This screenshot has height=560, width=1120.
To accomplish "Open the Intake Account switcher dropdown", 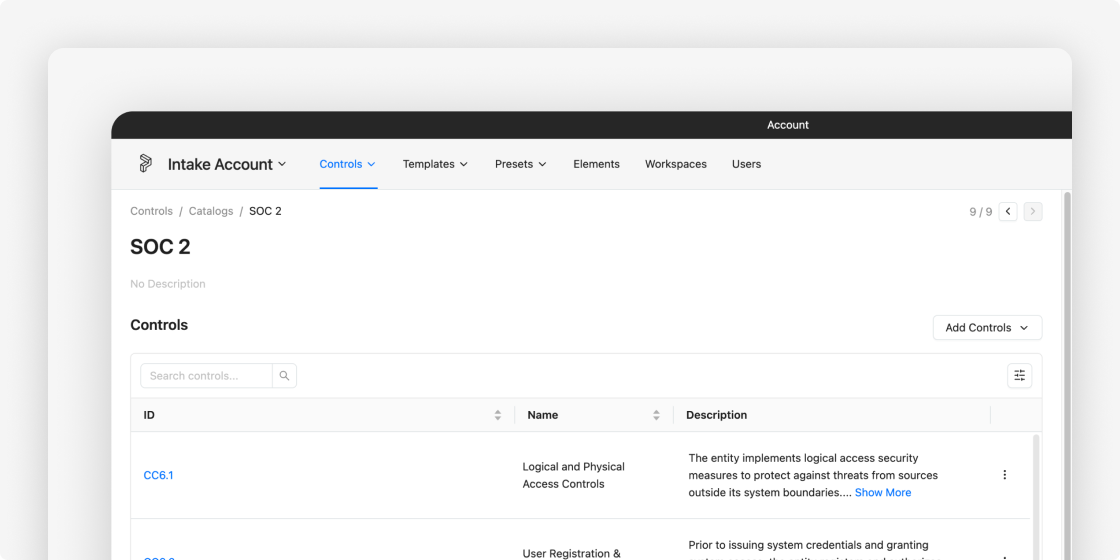I will pyautogui.click(x=227, y=164).
